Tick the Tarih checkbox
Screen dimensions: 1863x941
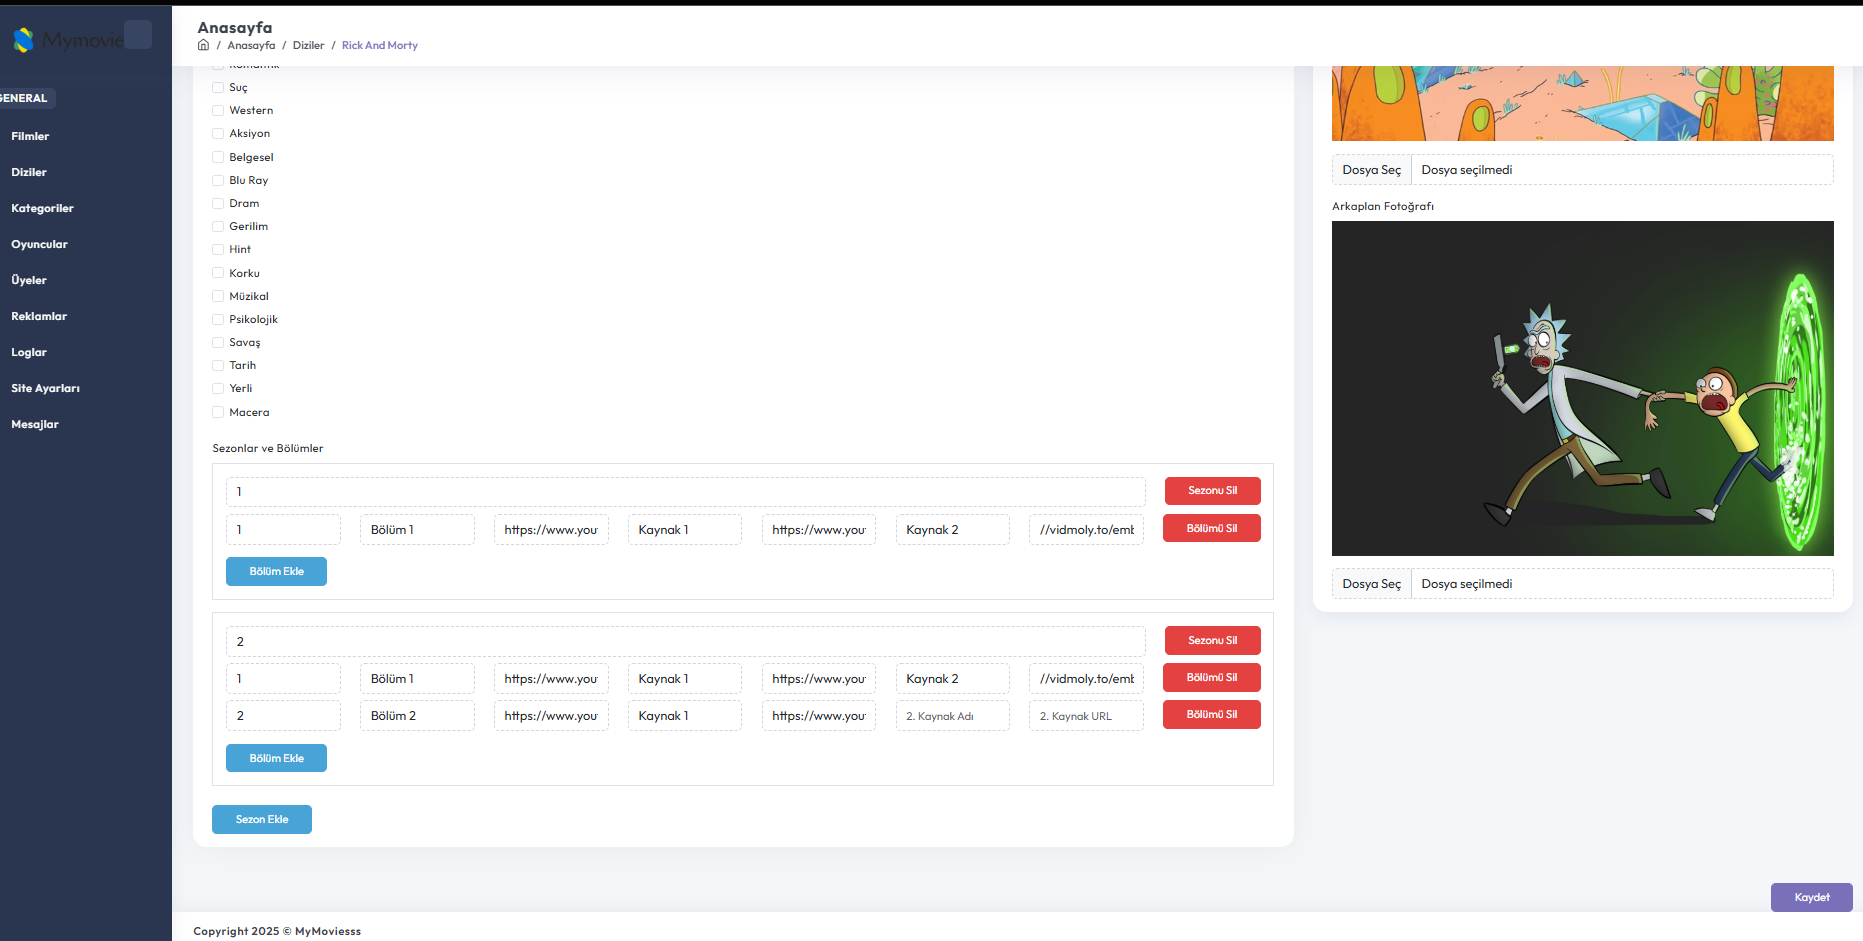point(218,365)
